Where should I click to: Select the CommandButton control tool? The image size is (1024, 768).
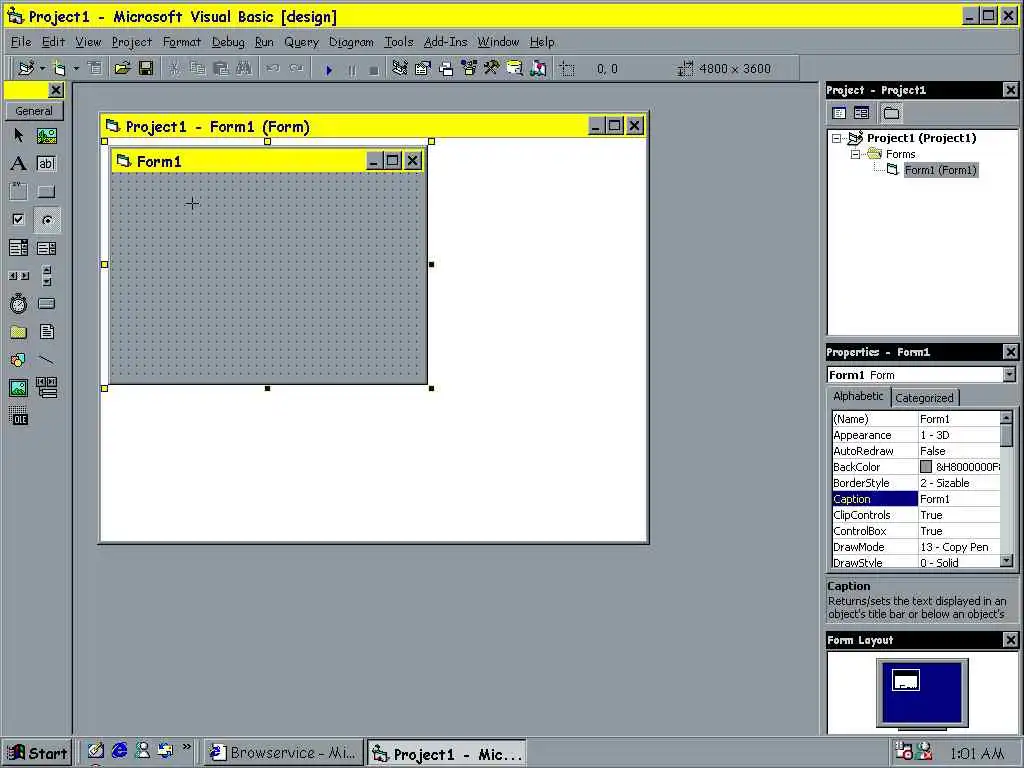[46, 191]
